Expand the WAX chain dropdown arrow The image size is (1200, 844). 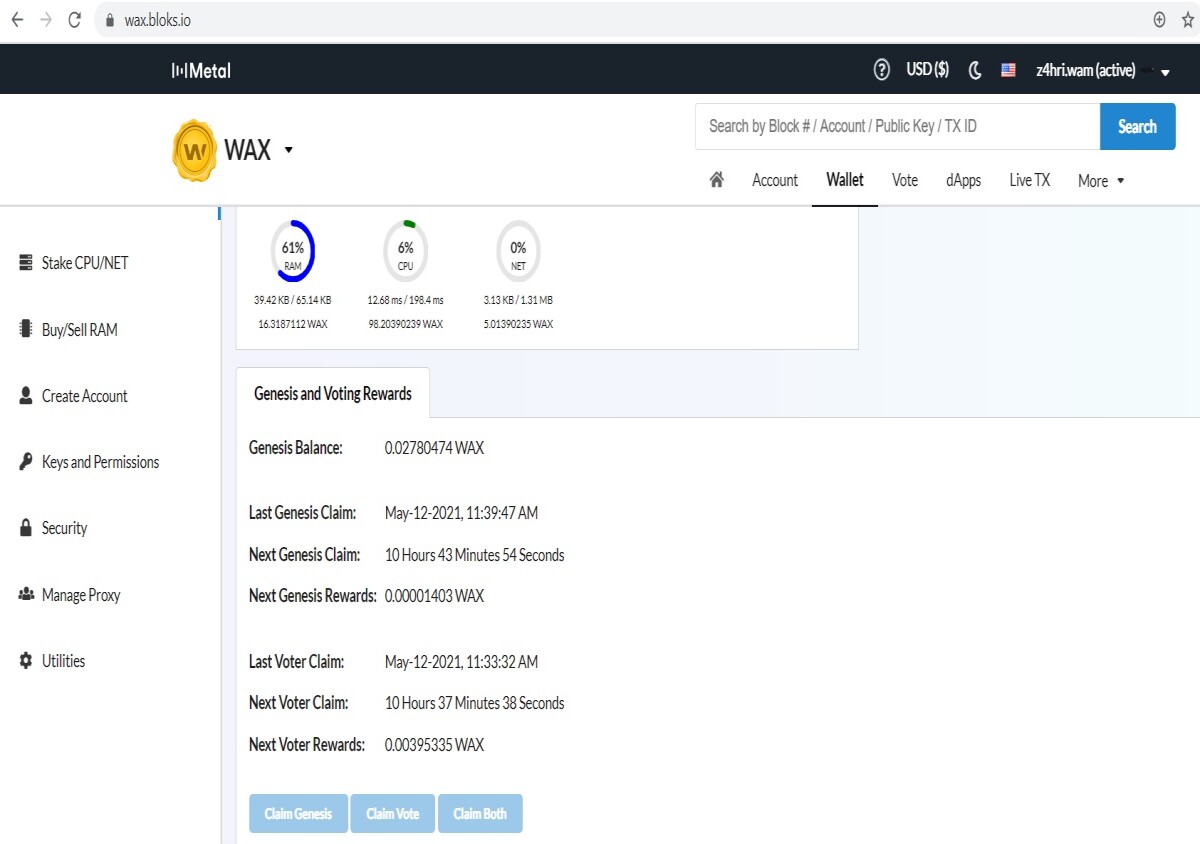288,150
